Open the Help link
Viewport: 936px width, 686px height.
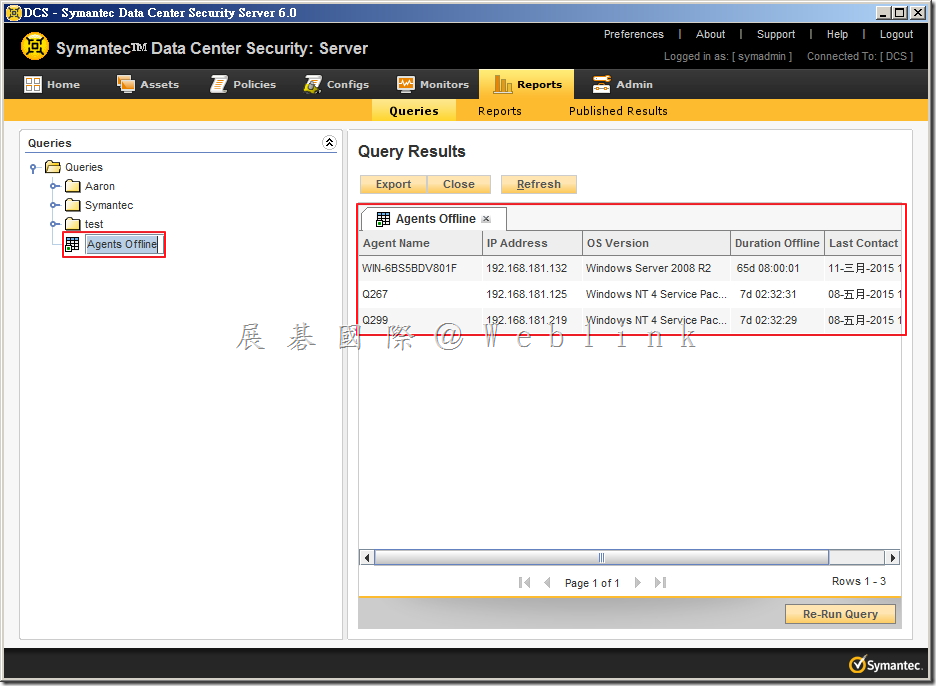[837, 34]
